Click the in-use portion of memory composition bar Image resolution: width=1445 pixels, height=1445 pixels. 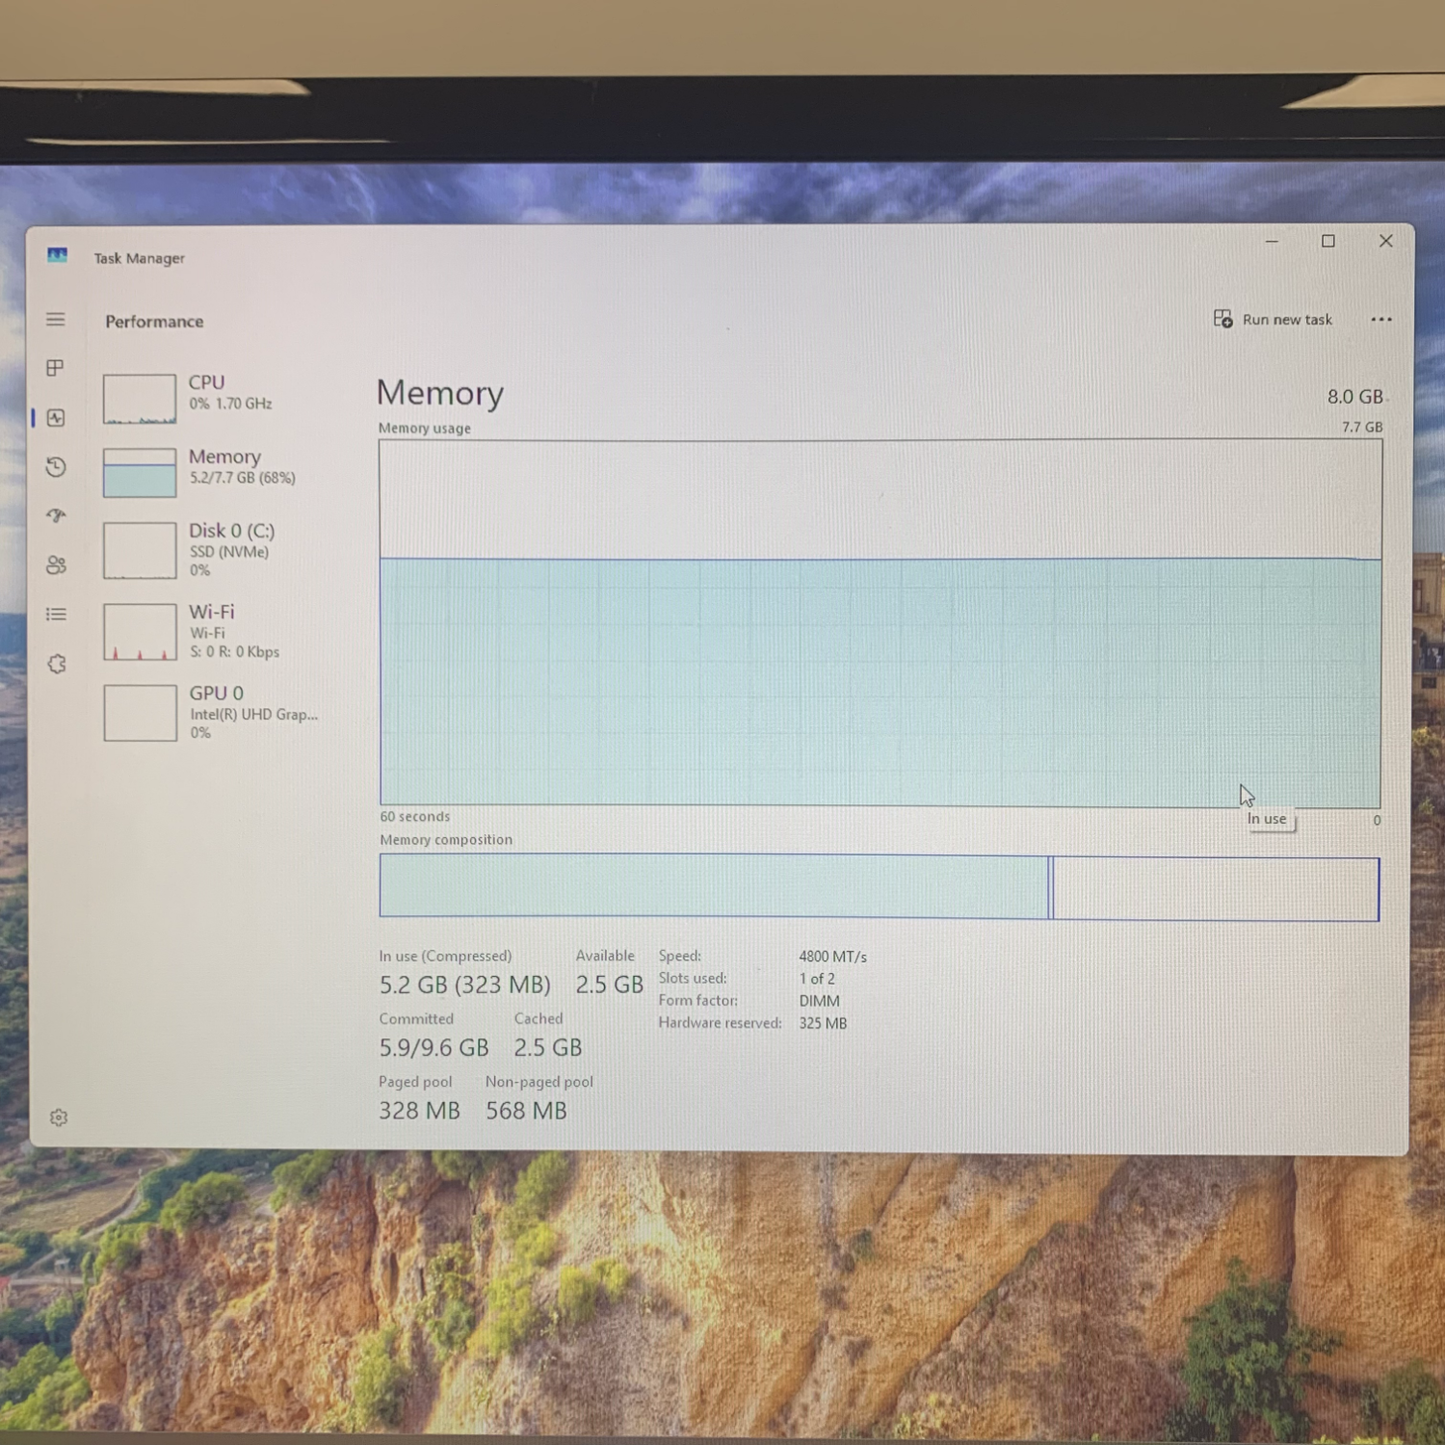[x=714, y=887]
